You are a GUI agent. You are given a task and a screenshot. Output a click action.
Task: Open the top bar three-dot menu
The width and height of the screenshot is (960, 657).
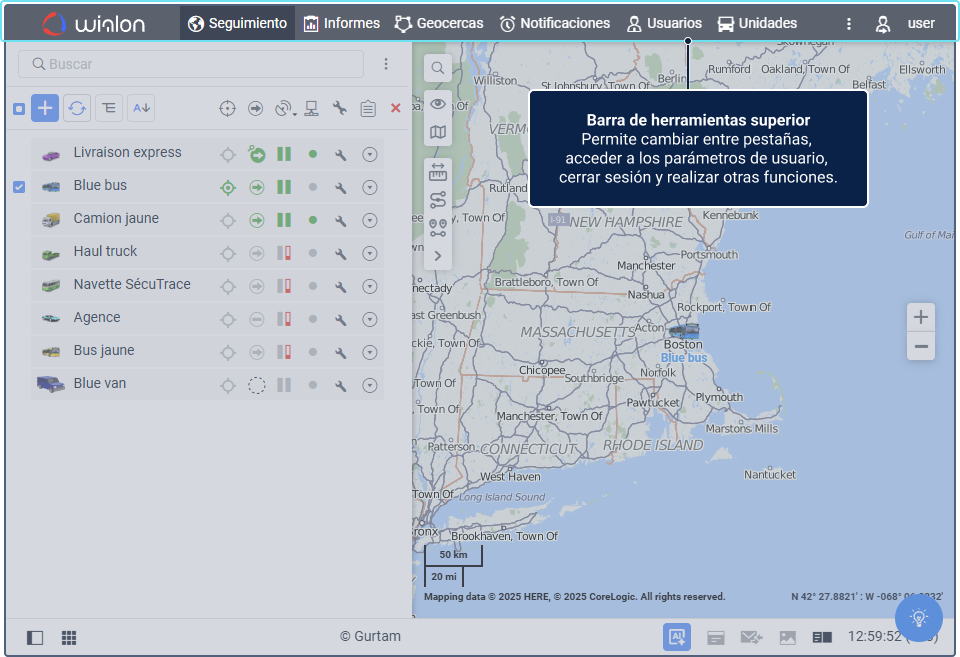(x=849, y=24)
